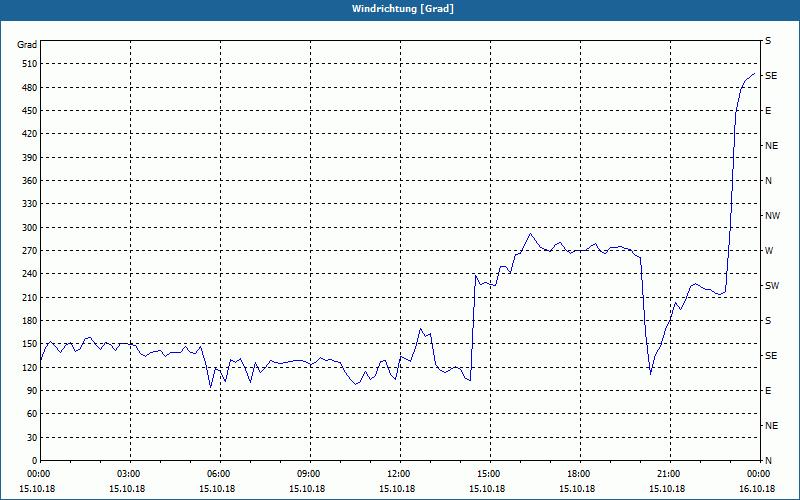800x500 pixels.
Task: Select the 15.10.18 date under 18:00
Action: click(x=577, y=489)
